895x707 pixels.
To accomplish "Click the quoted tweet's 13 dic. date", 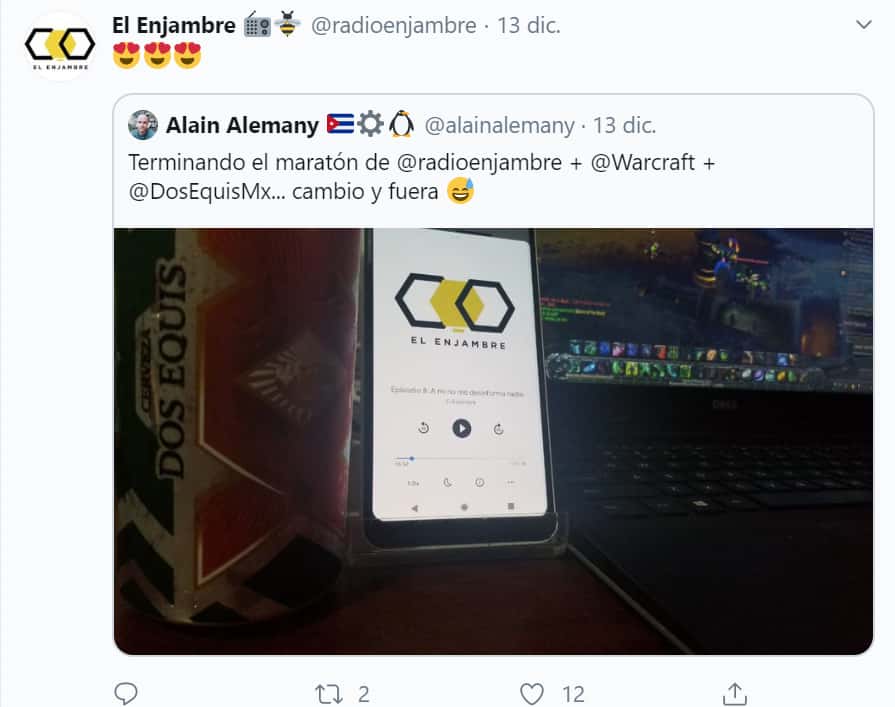I will (x=624, y=126).
